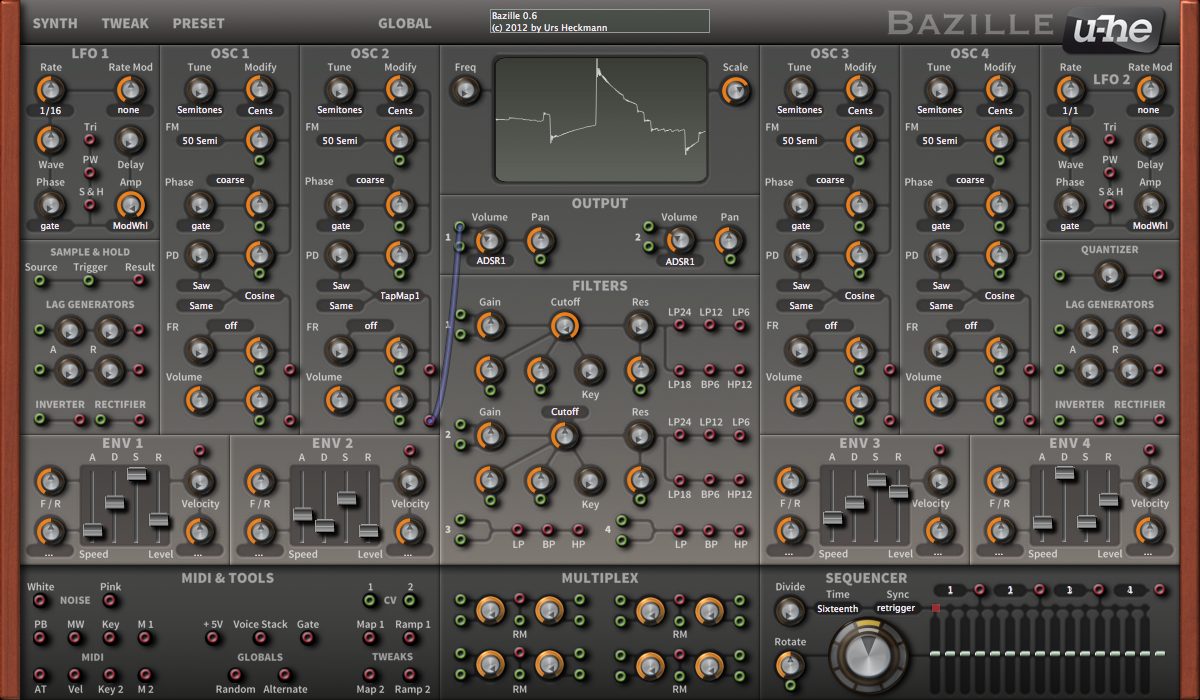This screenshot has height=700, width=1200.
Task: Click the LFO 1 Rate knob
Action: pyautogui.click(x=51, y=89)
